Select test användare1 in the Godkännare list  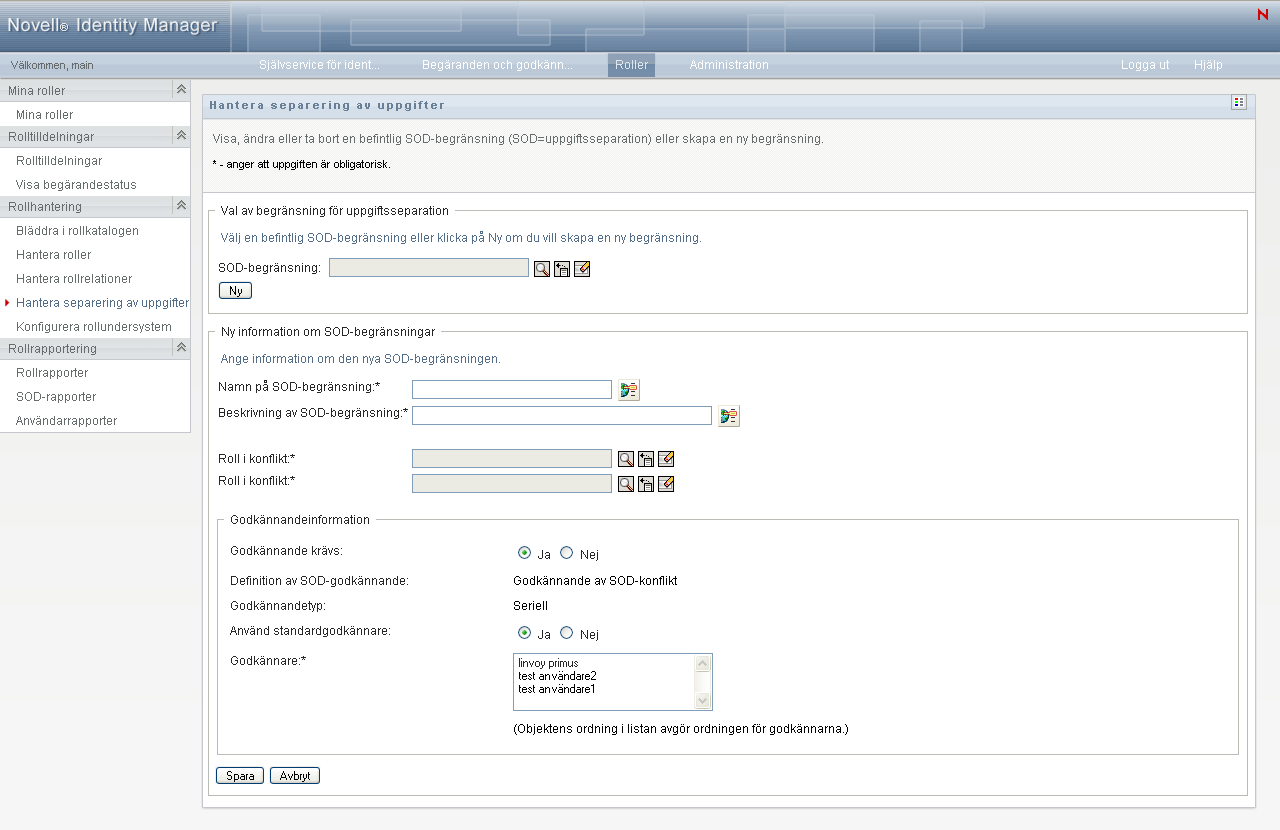[557, 689]
